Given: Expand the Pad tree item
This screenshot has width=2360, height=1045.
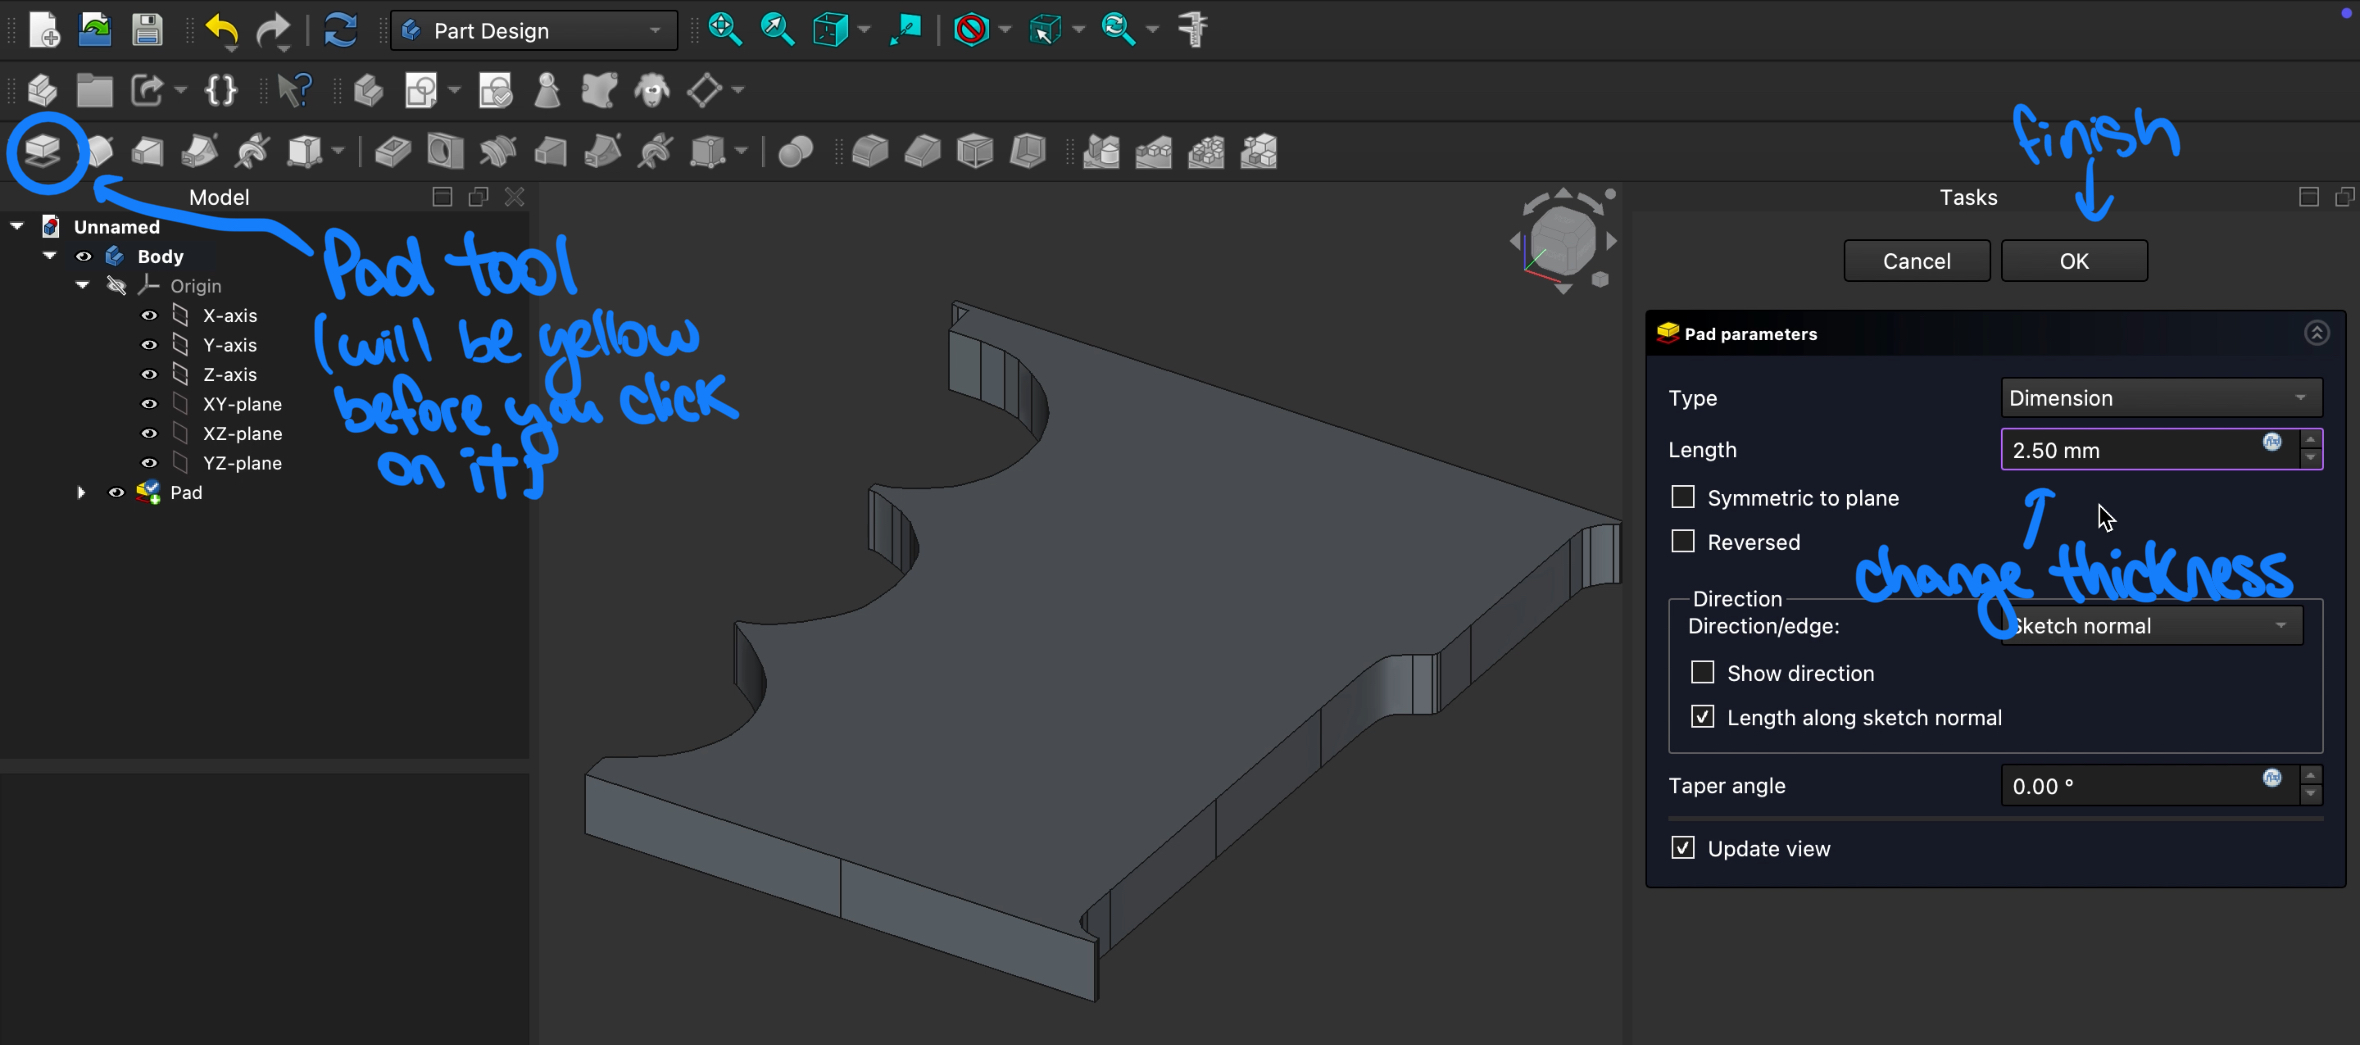Looking at the screenshot, I should coord(81,492).
